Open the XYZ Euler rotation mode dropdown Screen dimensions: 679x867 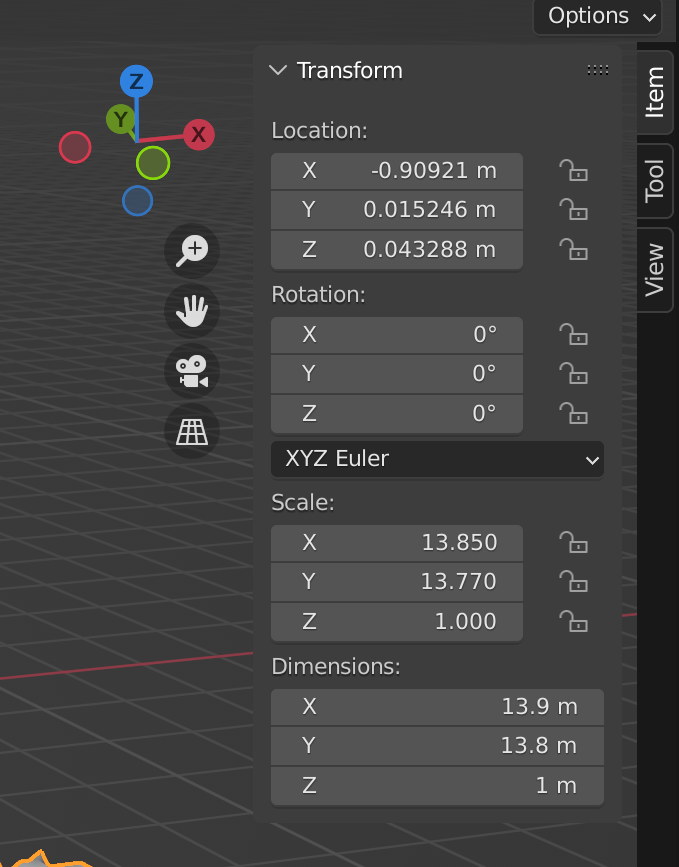[437, 459]
